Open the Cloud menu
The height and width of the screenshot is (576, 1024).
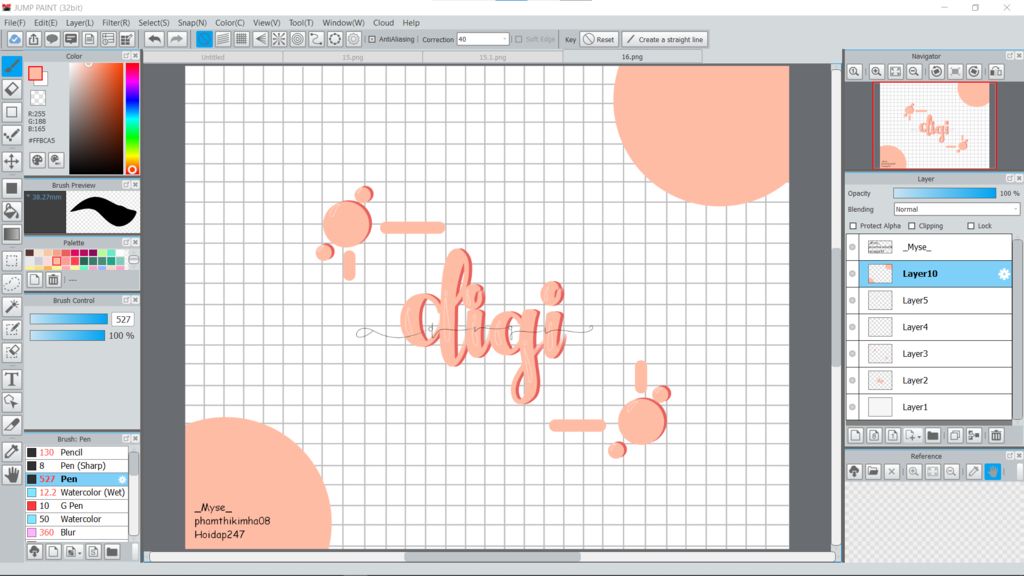(383, 22)
